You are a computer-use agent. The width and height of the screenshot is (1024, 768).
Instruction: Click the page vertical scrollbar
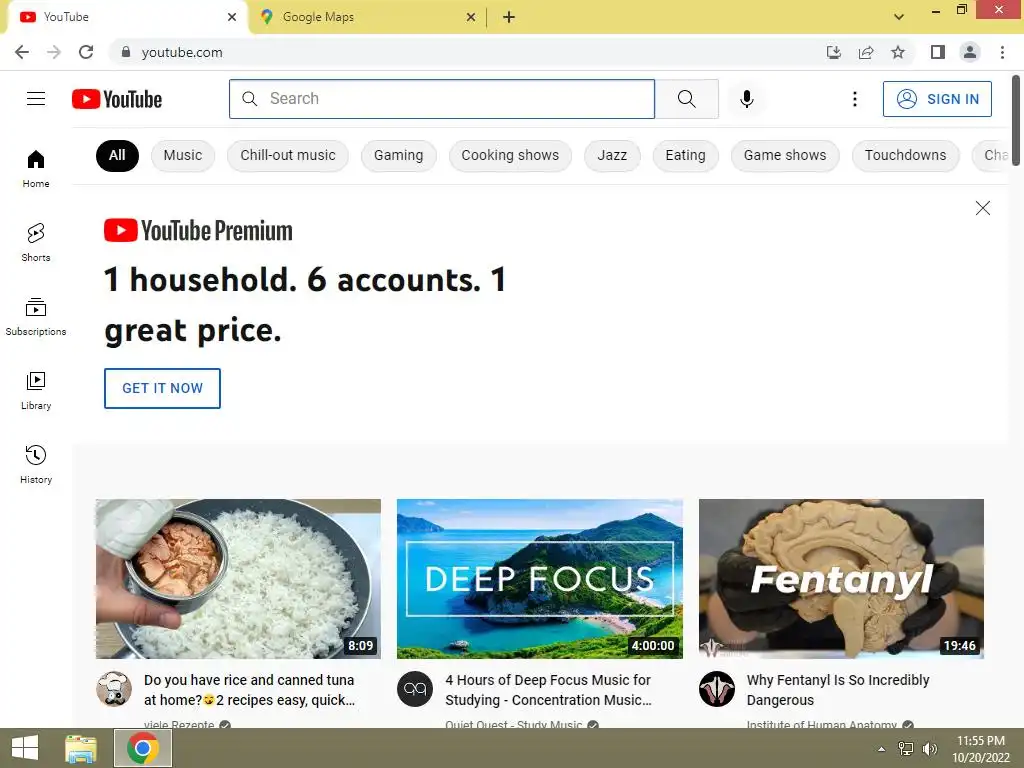[1016, 120]
